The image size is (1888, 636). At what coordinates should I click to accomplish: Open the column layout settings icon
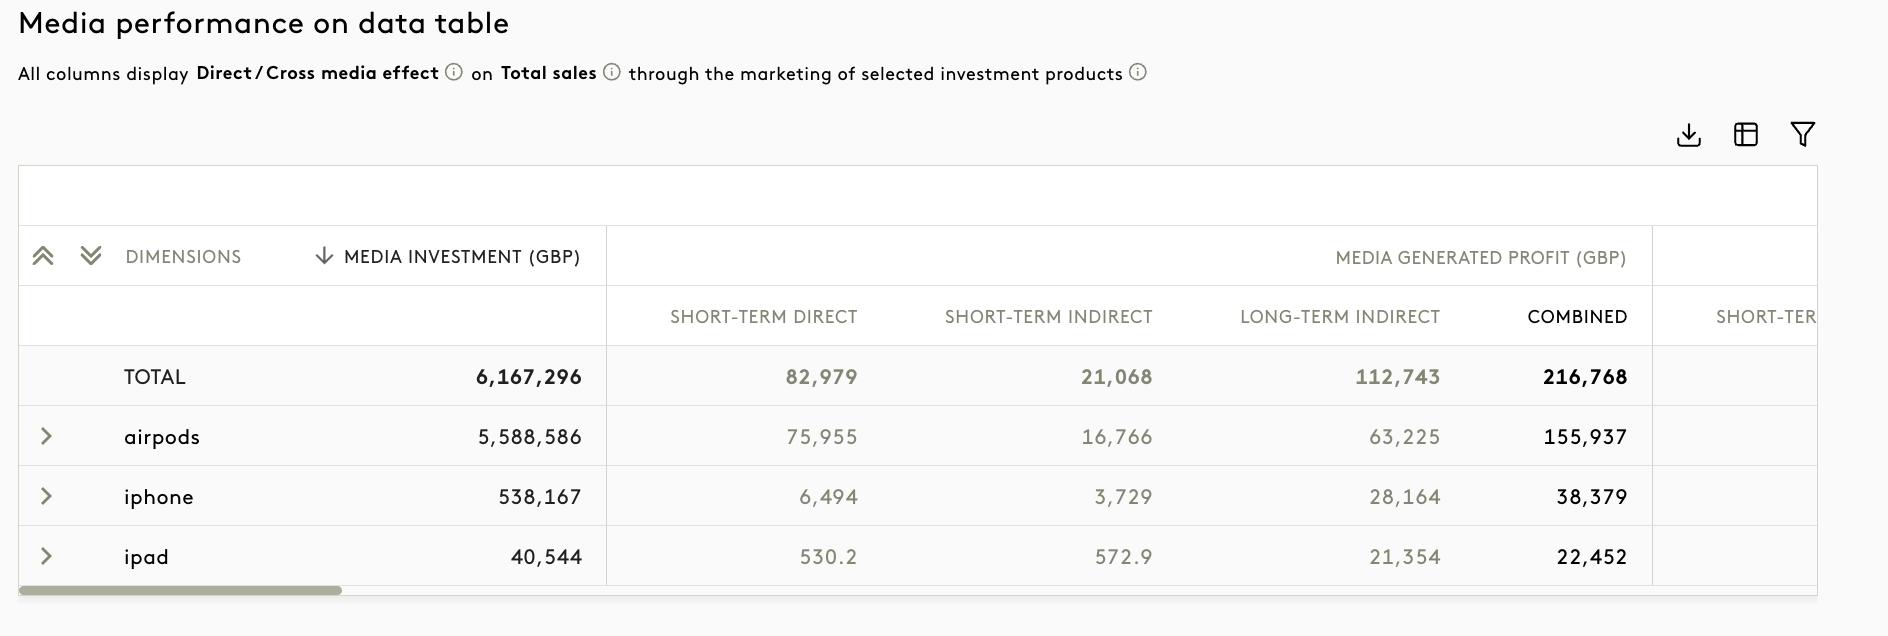1746,135
